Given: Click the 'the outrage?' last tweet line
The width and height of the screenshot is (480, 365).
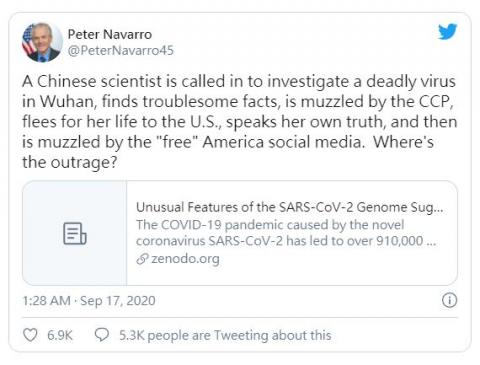Looking at the screenshot, I should 70,162.
